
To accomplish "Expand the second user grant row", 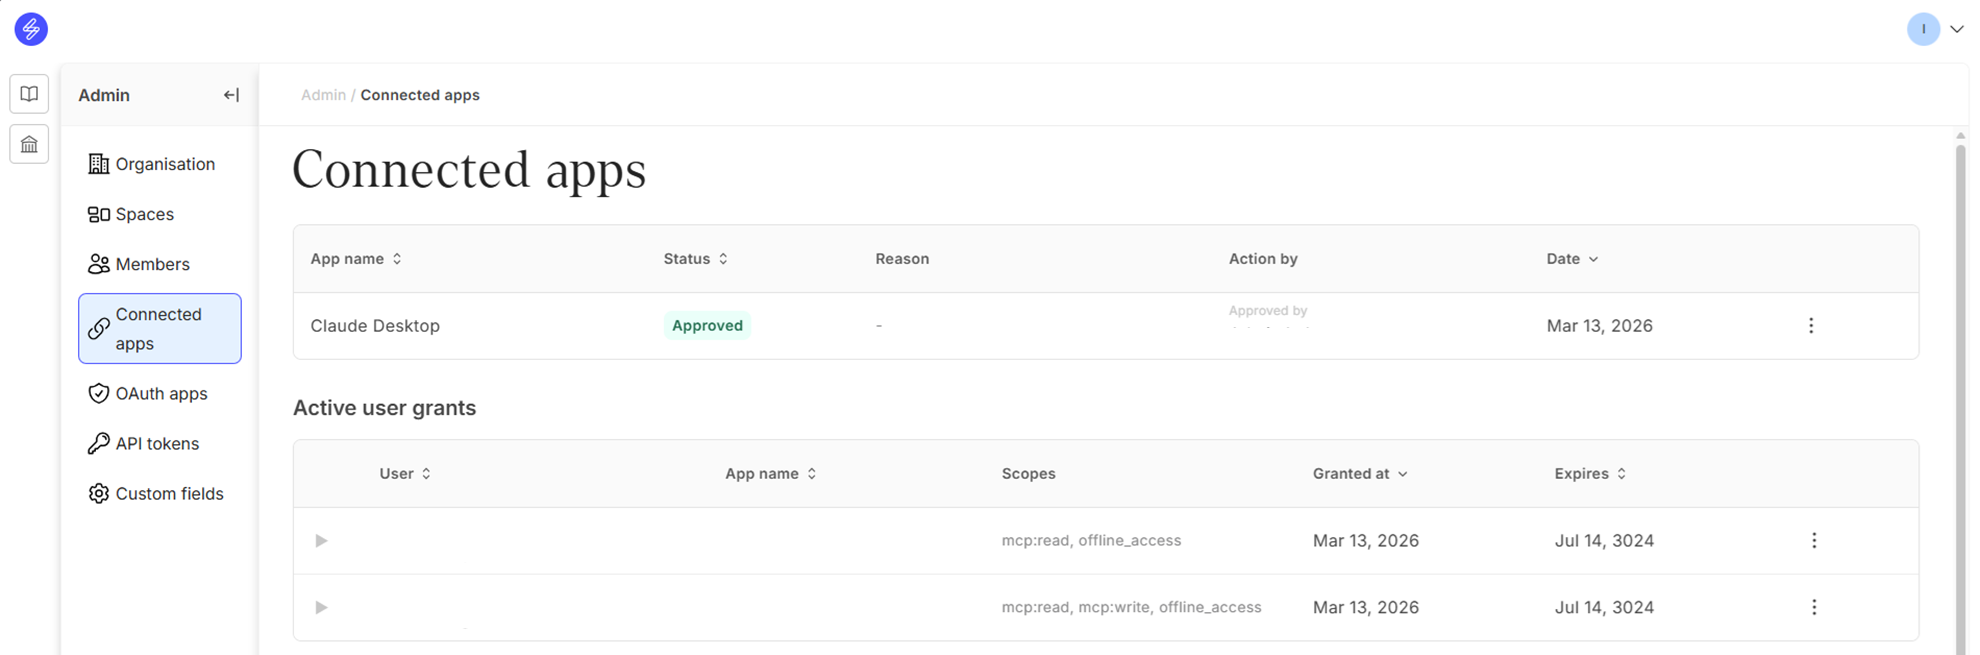I will pos(321,608).
